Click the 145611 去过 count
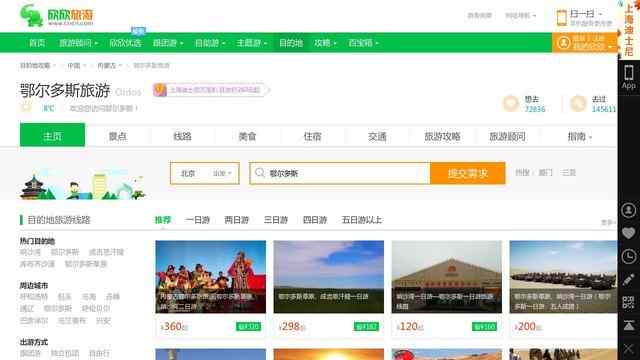The height and width of the screenshot is (360, 640). pyautogui.click(x=604, y=109)
